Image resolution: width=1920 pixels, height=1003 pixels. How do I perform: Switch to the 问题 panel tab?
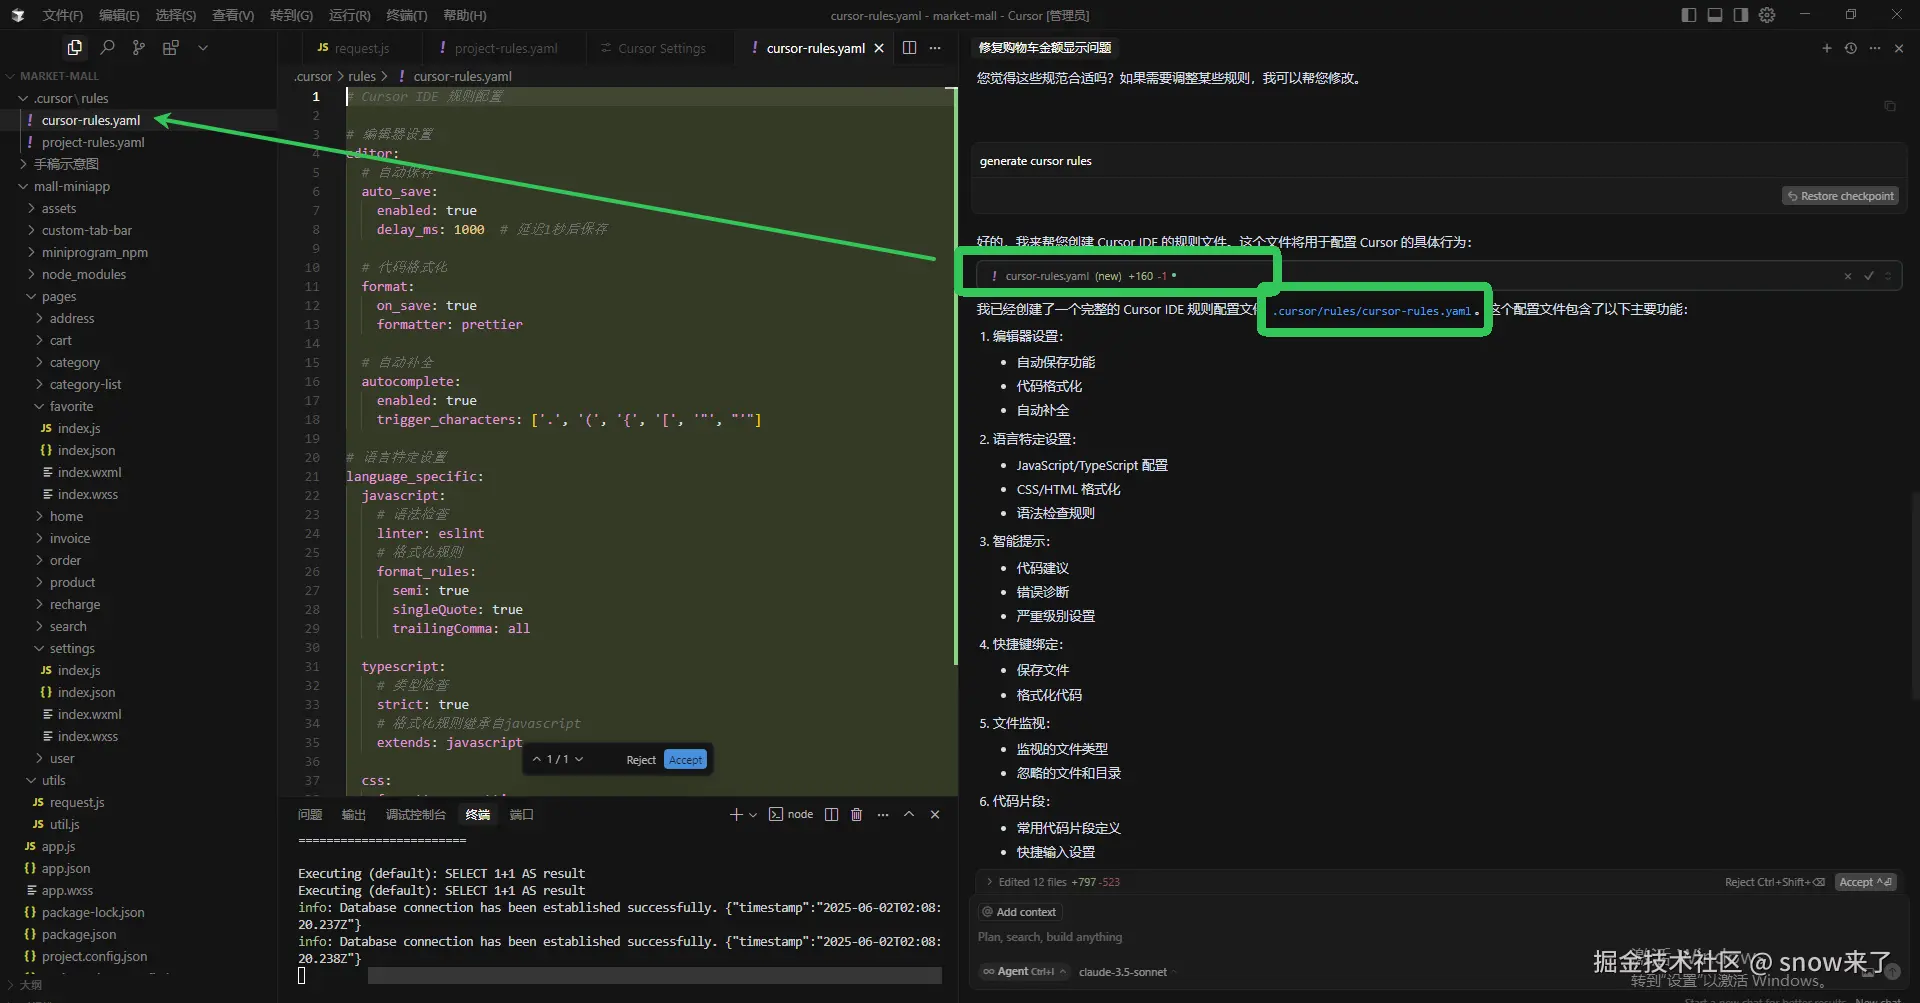coord(310,815)
